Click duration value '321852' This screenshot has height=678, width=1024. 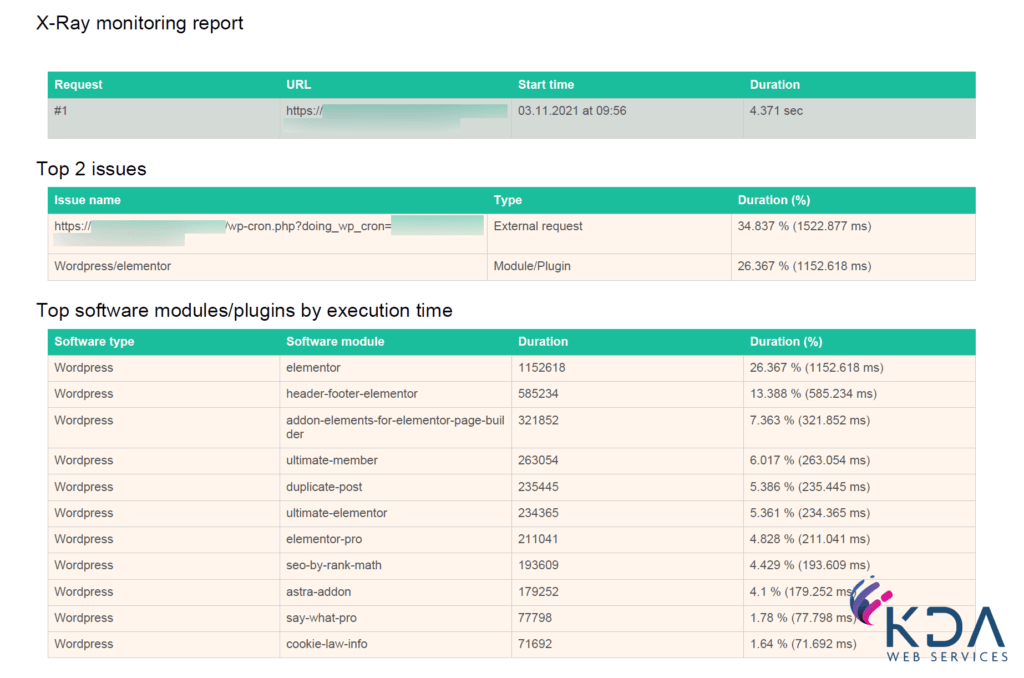(x=538, y=420)
